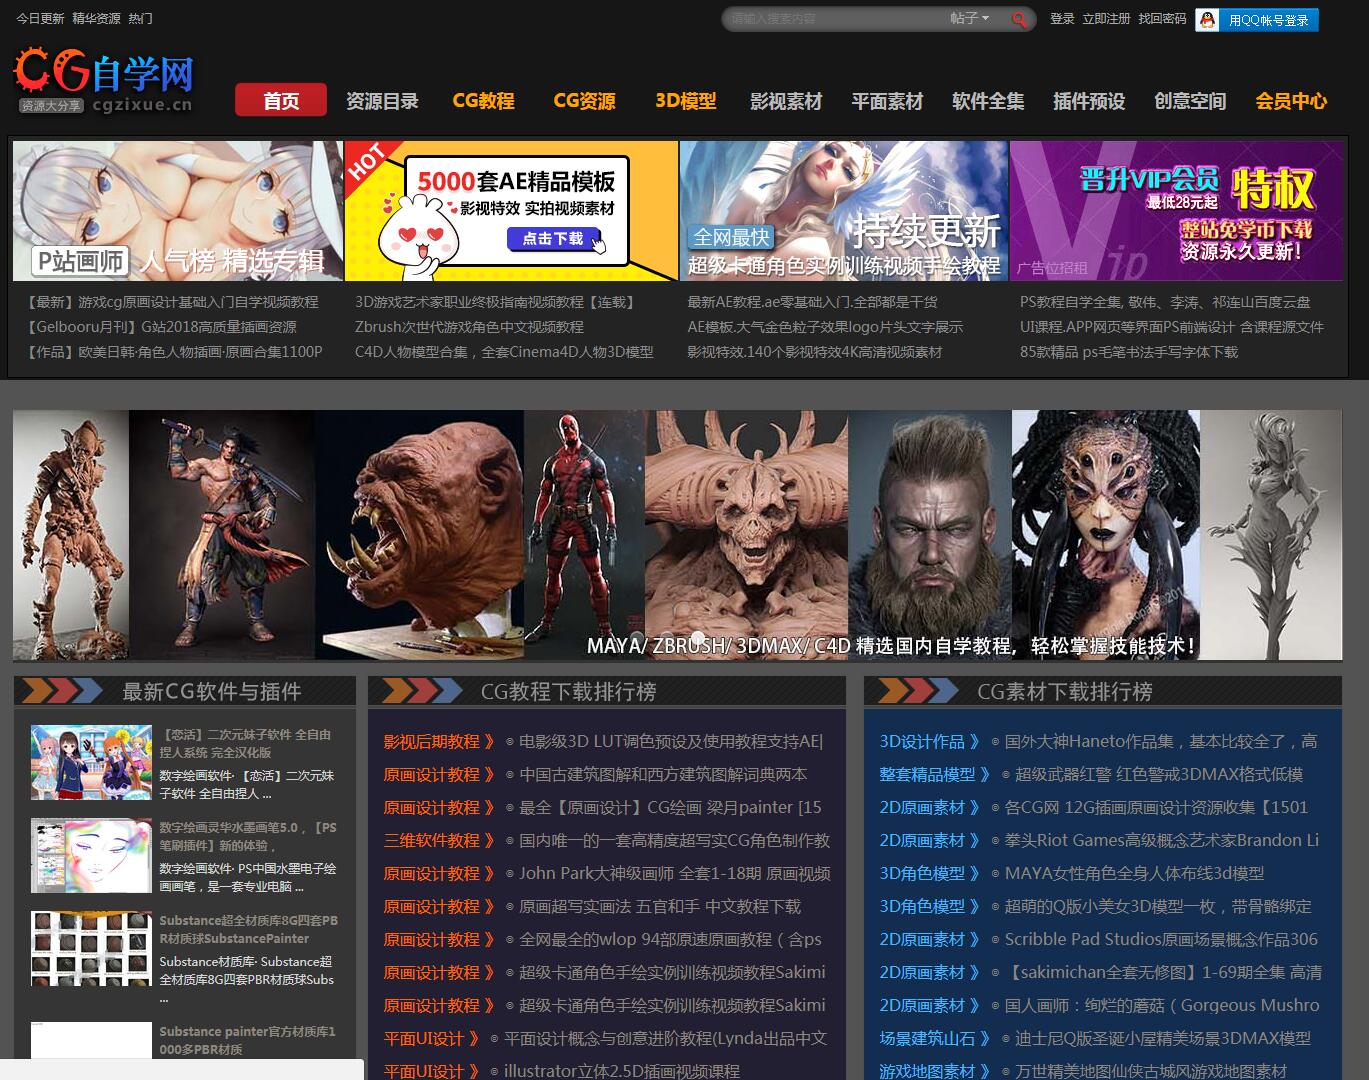Open 影视特效 140个影视特效4K link
Screen dimensions: 1369x1080
point(814,352)
